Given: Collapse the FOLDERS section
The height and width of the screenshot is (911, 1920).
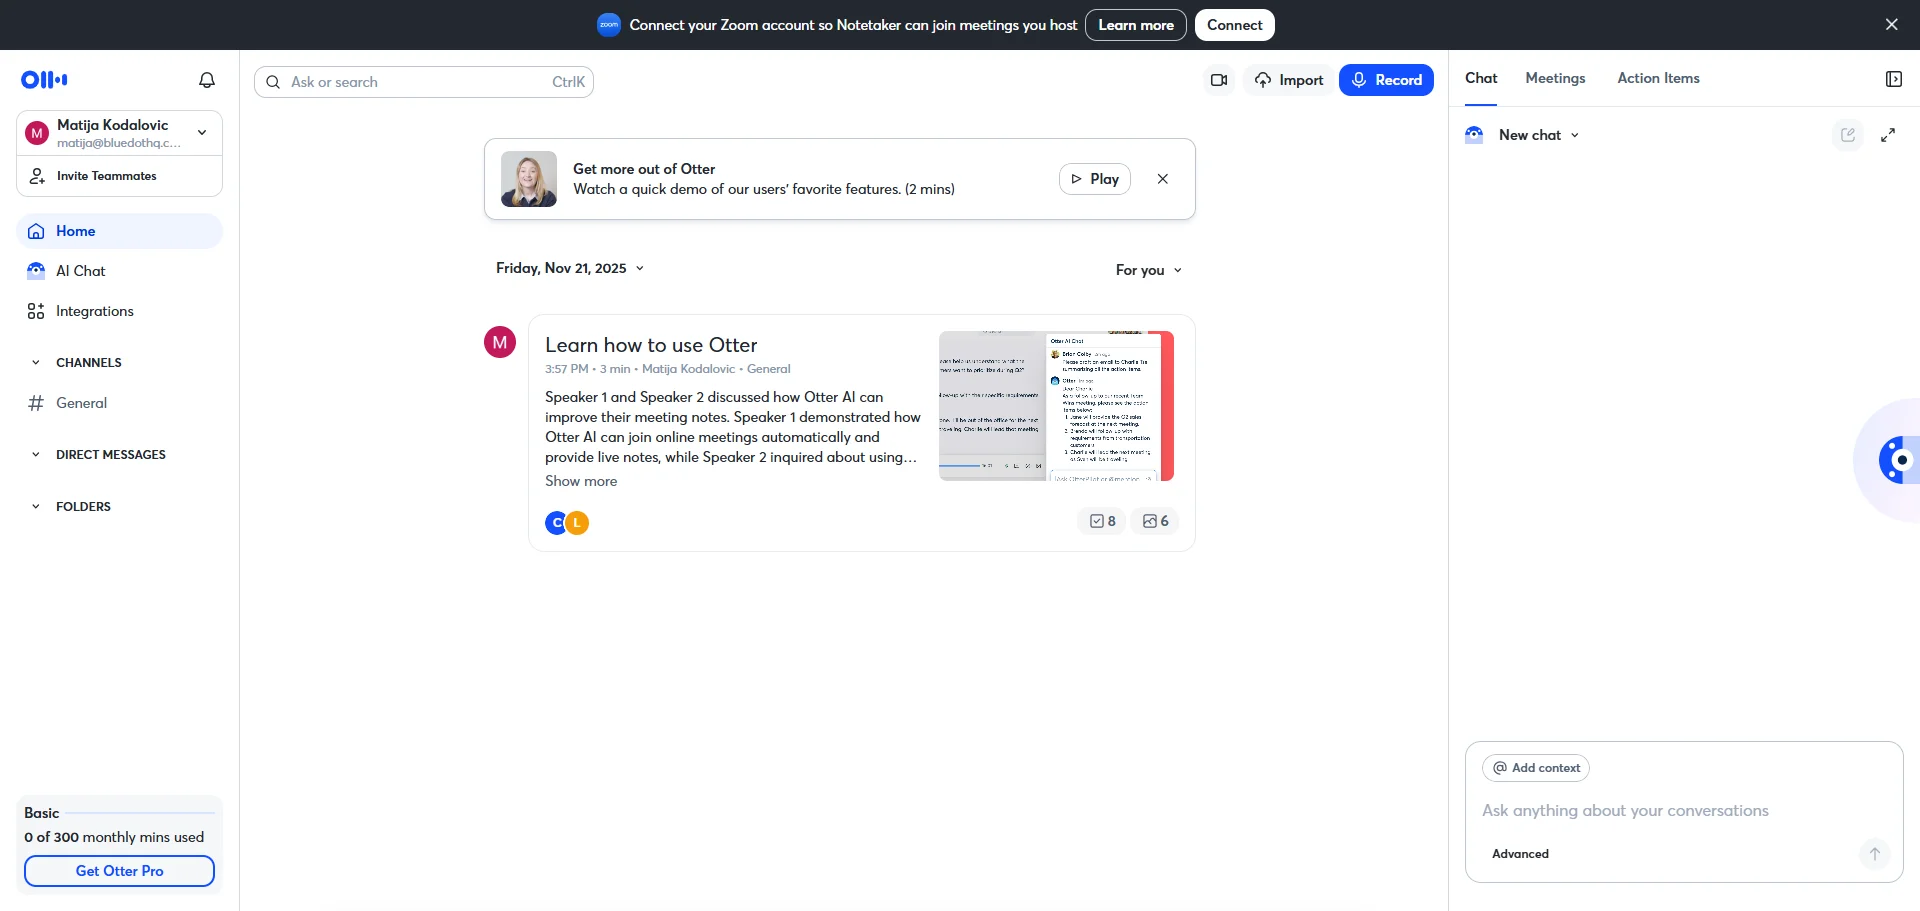Looking at the screenshot, I should (36, 507).
